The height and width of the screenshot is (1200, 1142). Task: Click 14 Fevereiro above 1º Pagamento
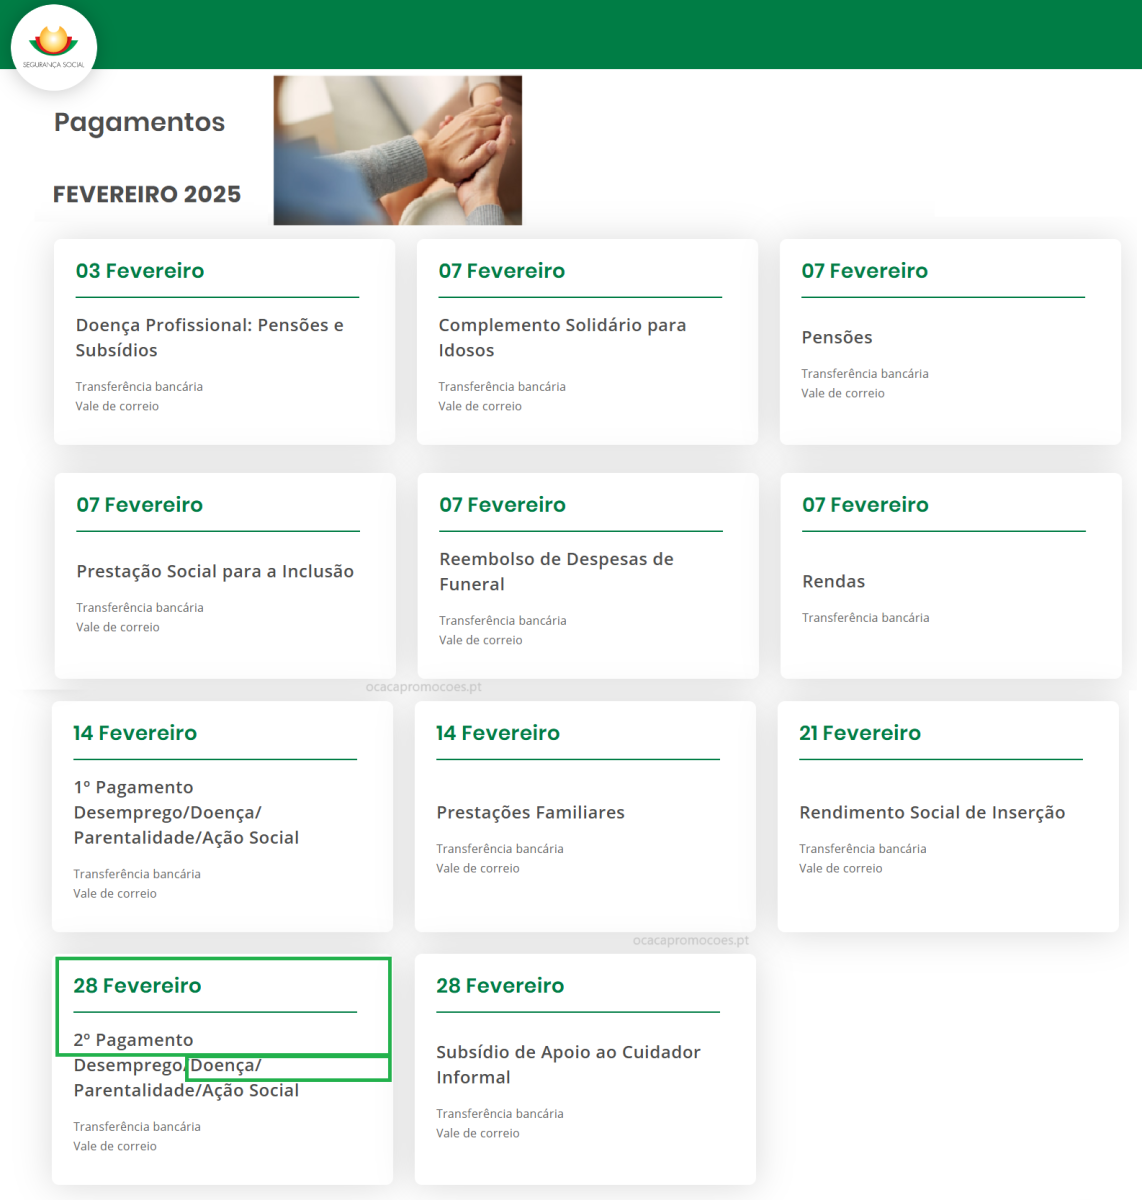coord(135,733)
